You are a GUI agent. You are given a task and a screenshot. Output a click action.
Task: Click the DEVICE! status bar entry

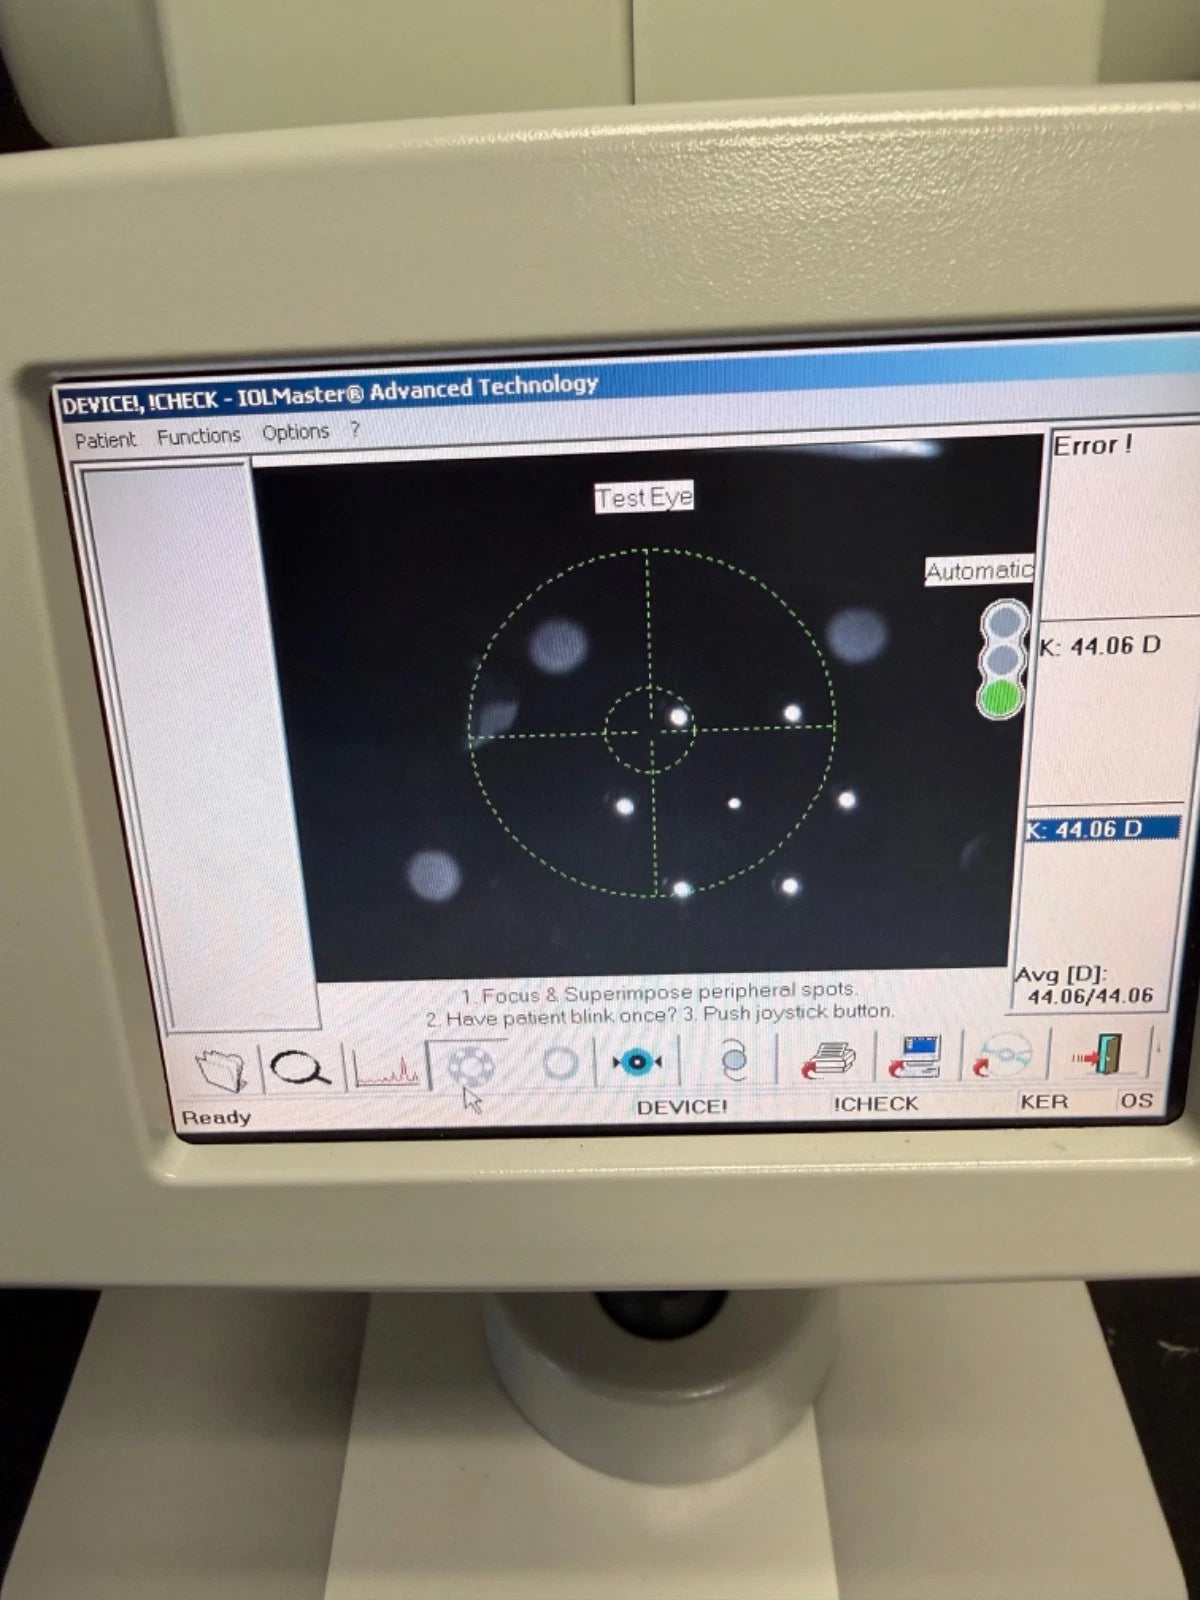(x=681, y=1107)
